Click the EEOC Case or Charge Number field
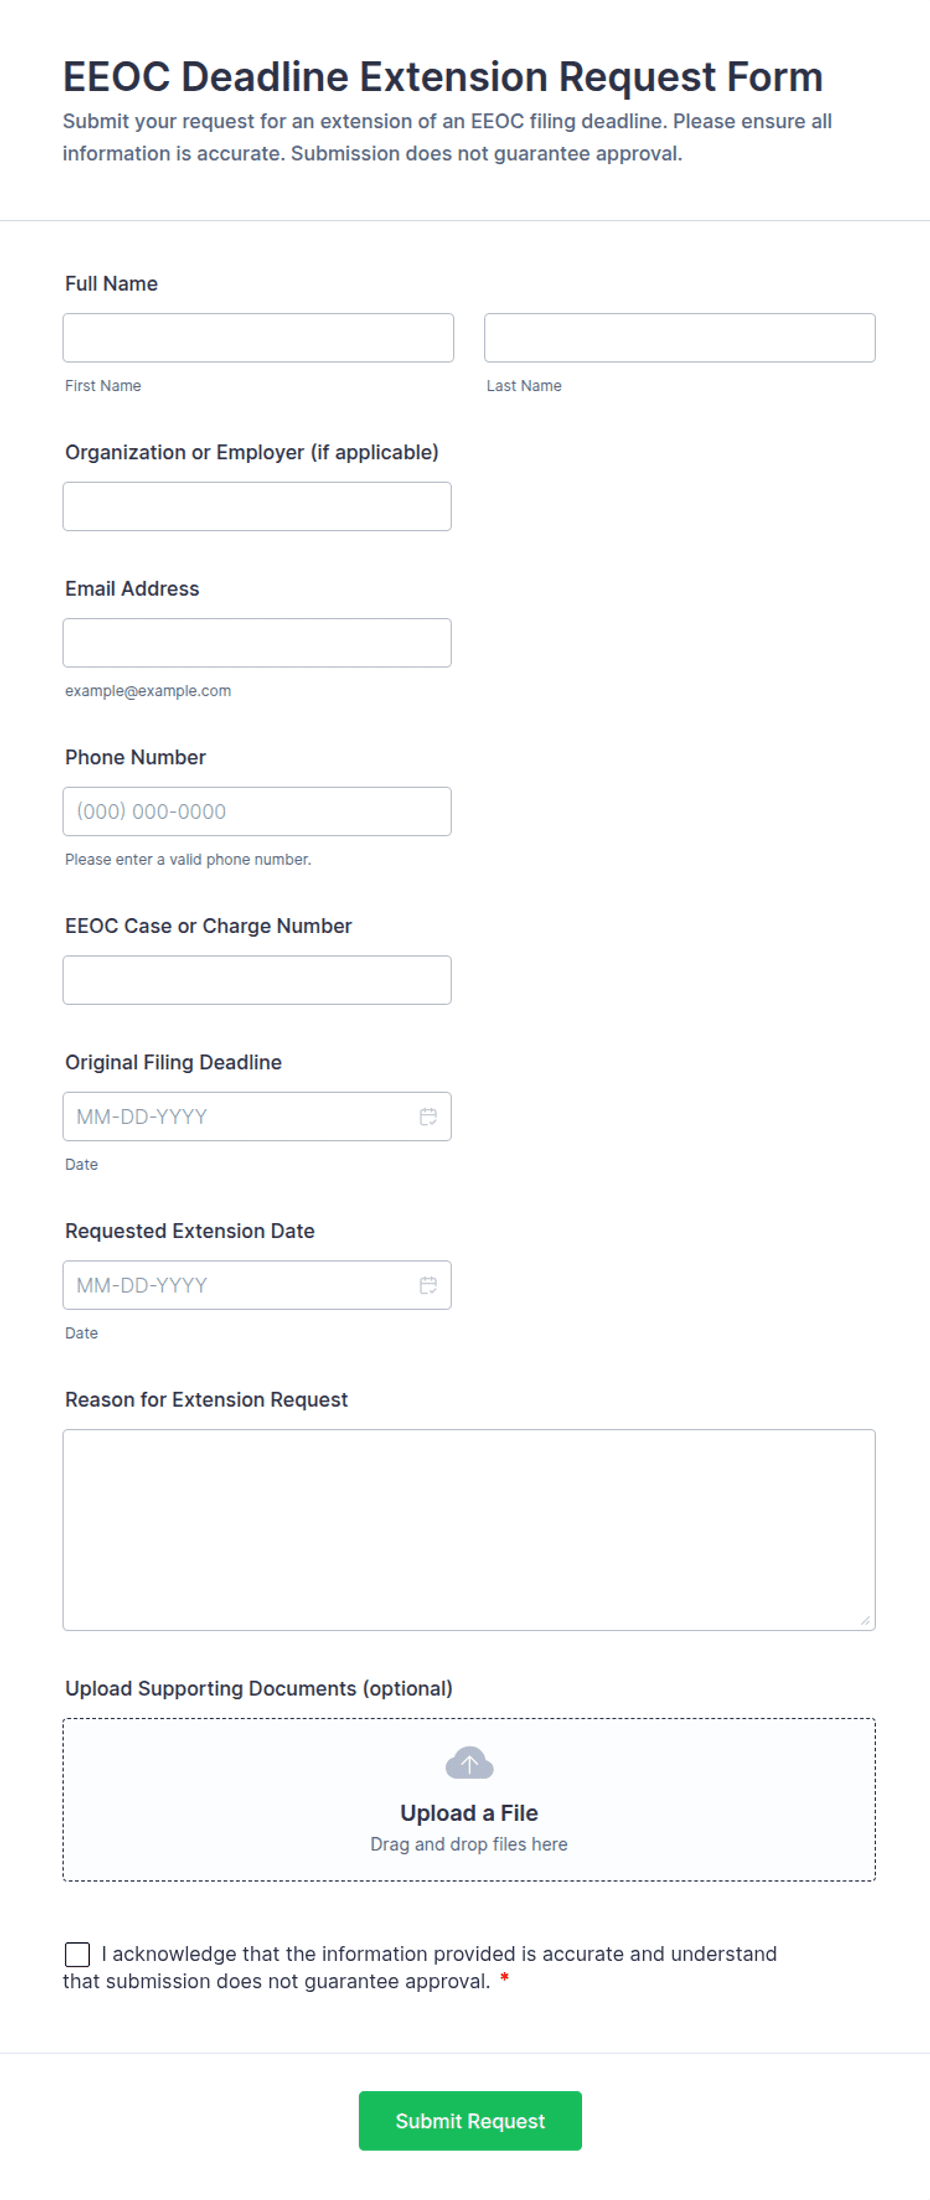This screenshot has width=930, height=2200. 257,981
